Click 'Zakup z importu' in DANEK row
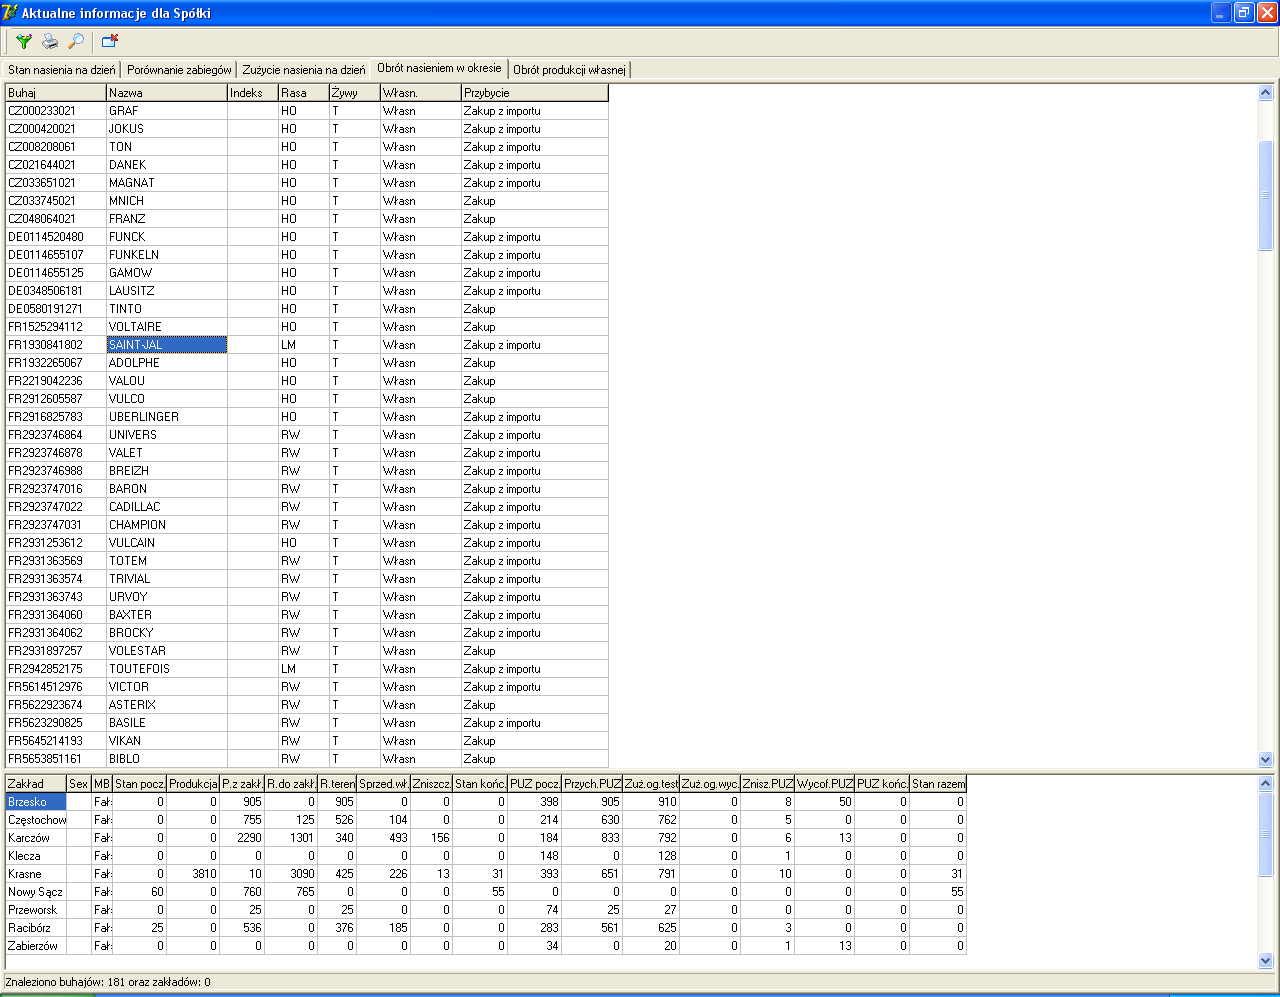Image resolution: width=1280 pixels, height=997 pixels. pos(535,165)
